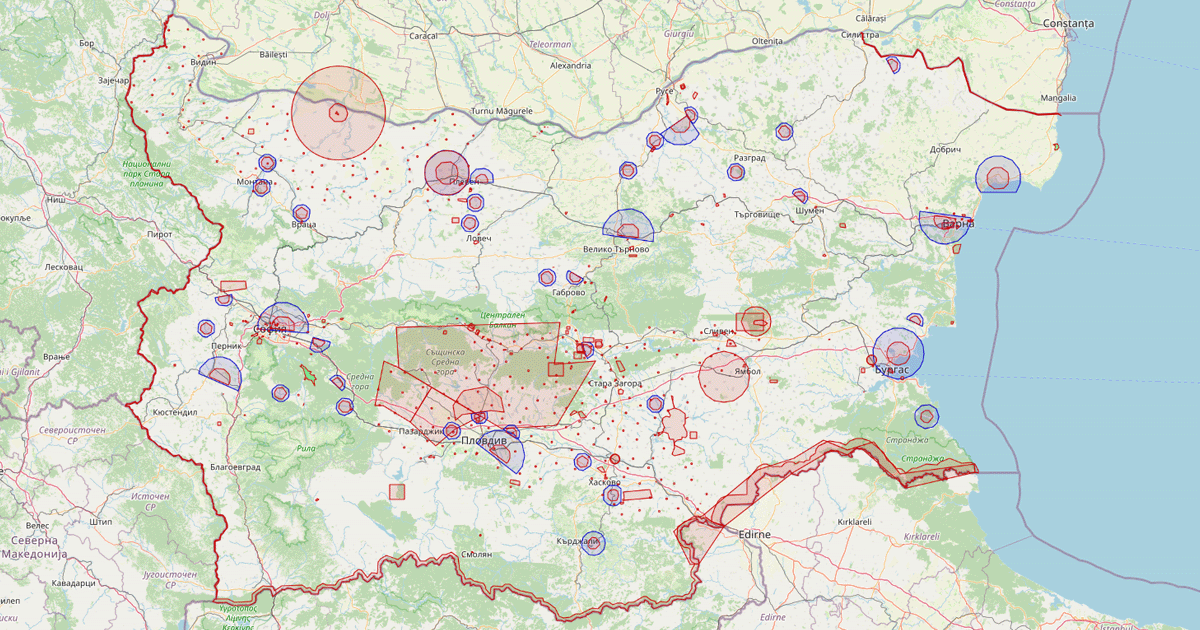1200x630 pixels.
Task: Click the blue circle near Кърджали
Action: pyautogui.click(x=592, y=542)
